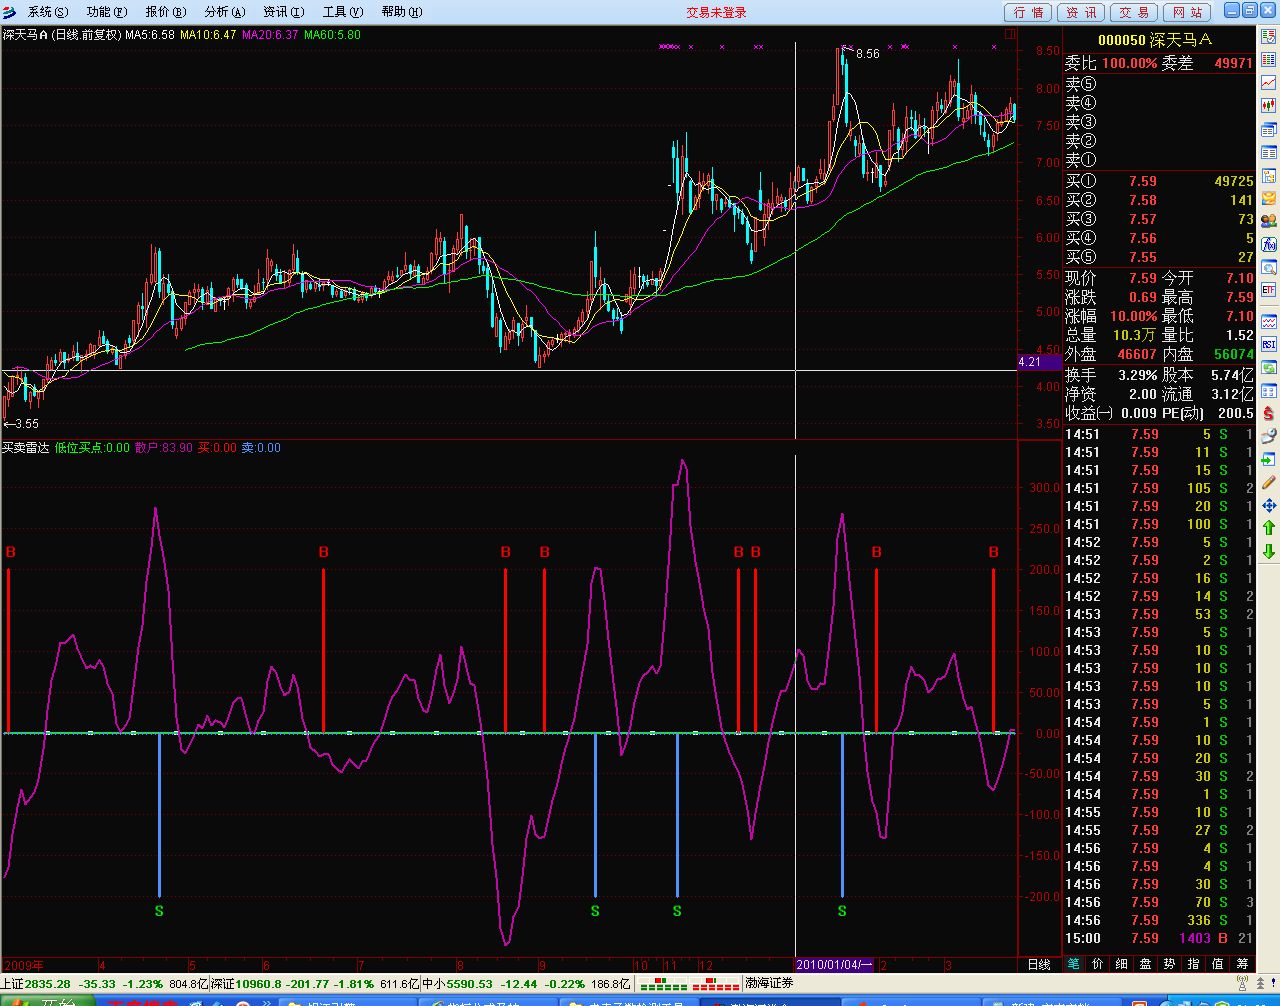Open the red trend line chart icon
The height and width of the screenshot is (1006, 1280).
pos(1269,83)
